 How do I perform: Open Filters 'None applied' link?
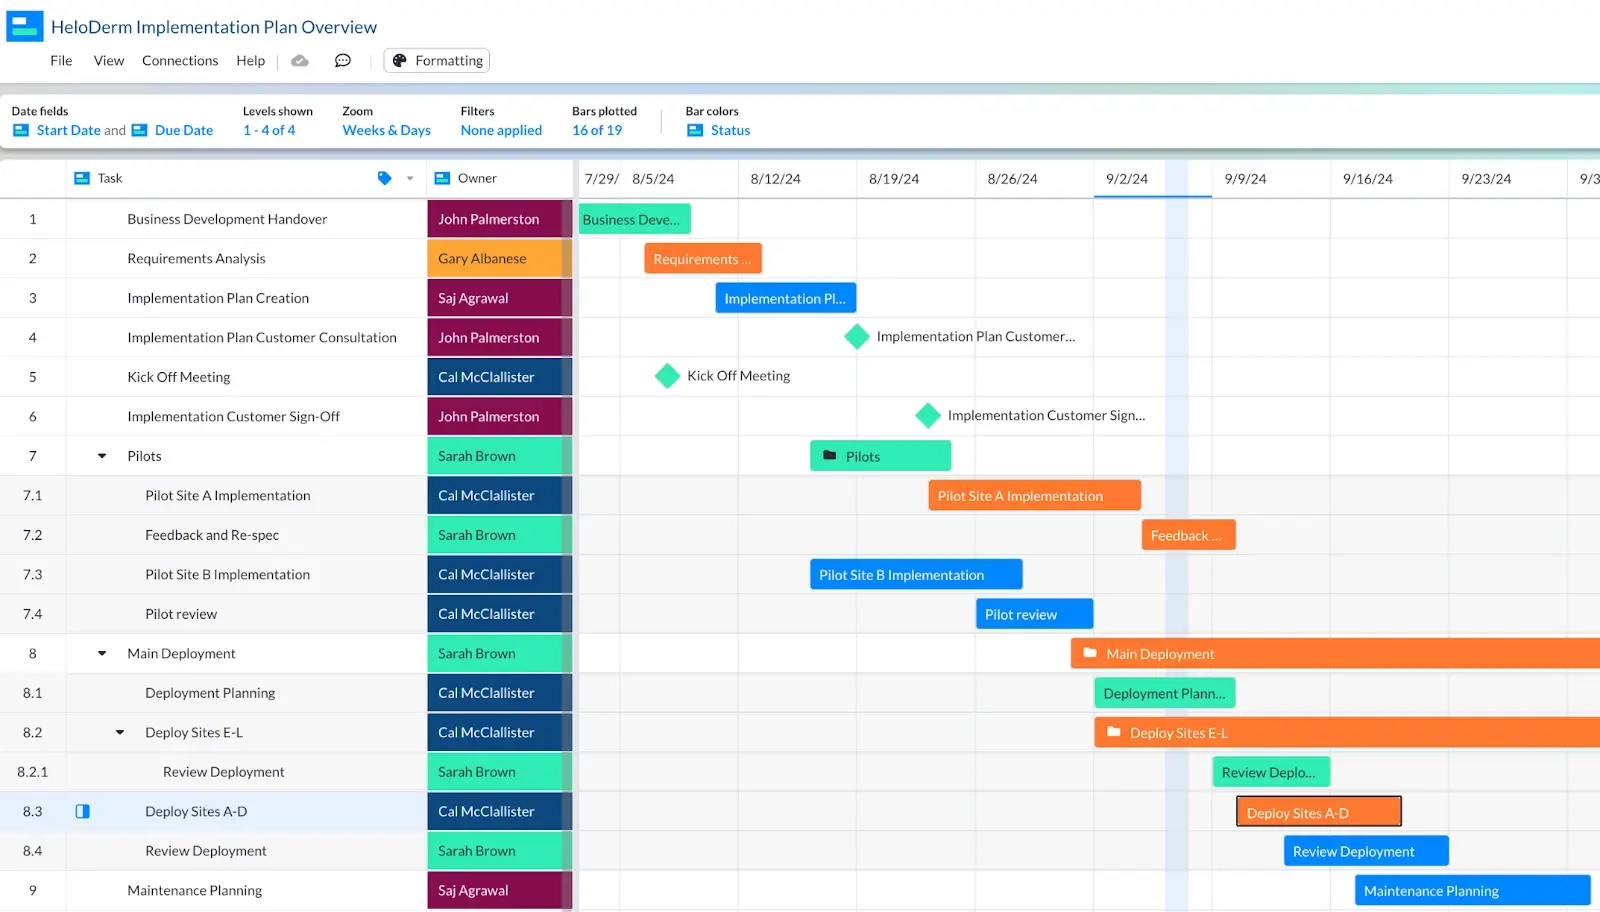[501, 131]
